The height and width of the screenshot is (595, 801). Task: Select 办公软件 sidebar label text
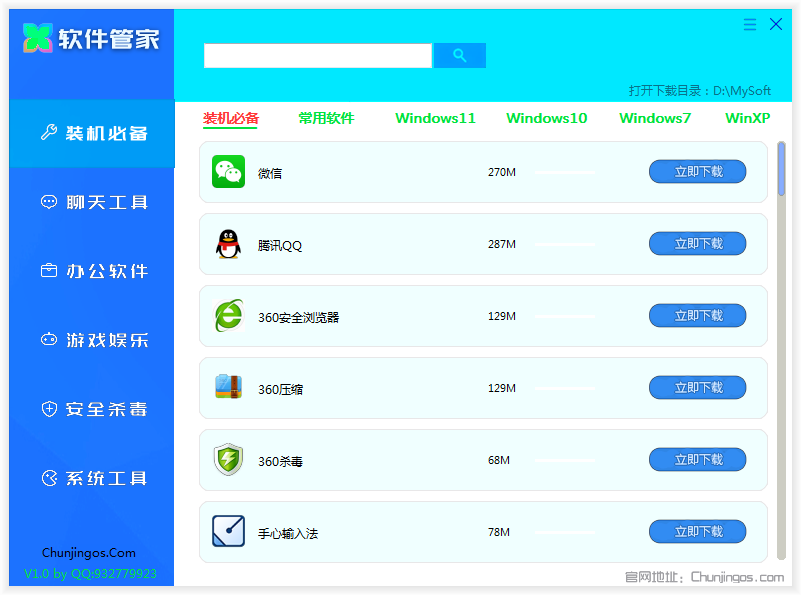(107, 271)
